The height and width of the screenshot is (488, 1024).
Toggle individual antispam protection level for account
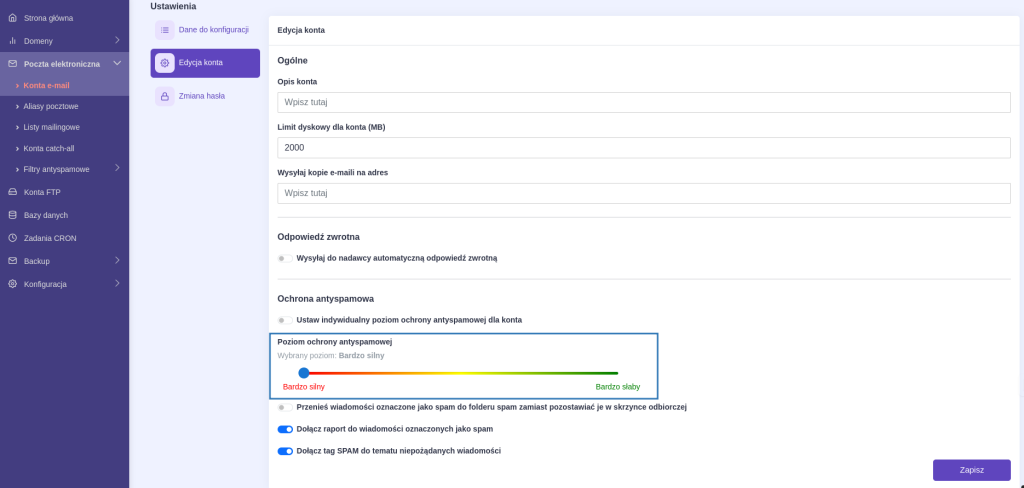(x=285, y=320)
